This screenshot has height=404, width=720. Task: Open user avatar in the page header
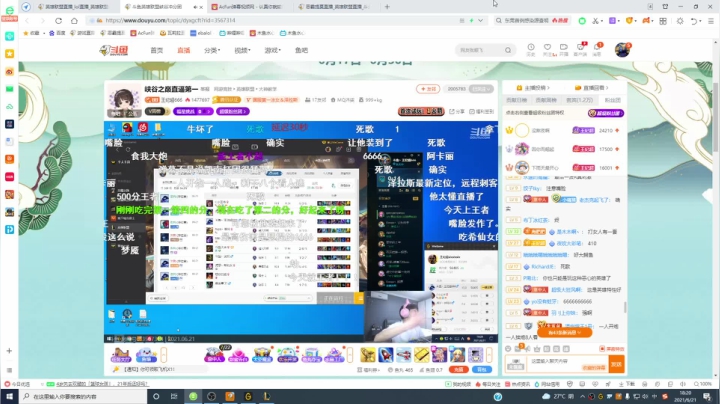[x=623, y=50]
